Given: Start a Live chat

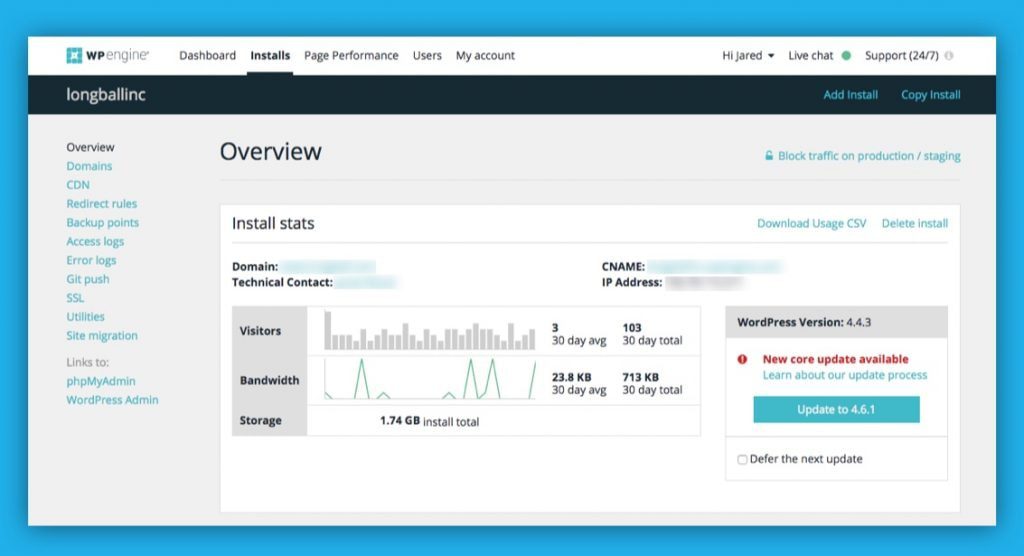Looking at the screenshot, I should [810, 56].
